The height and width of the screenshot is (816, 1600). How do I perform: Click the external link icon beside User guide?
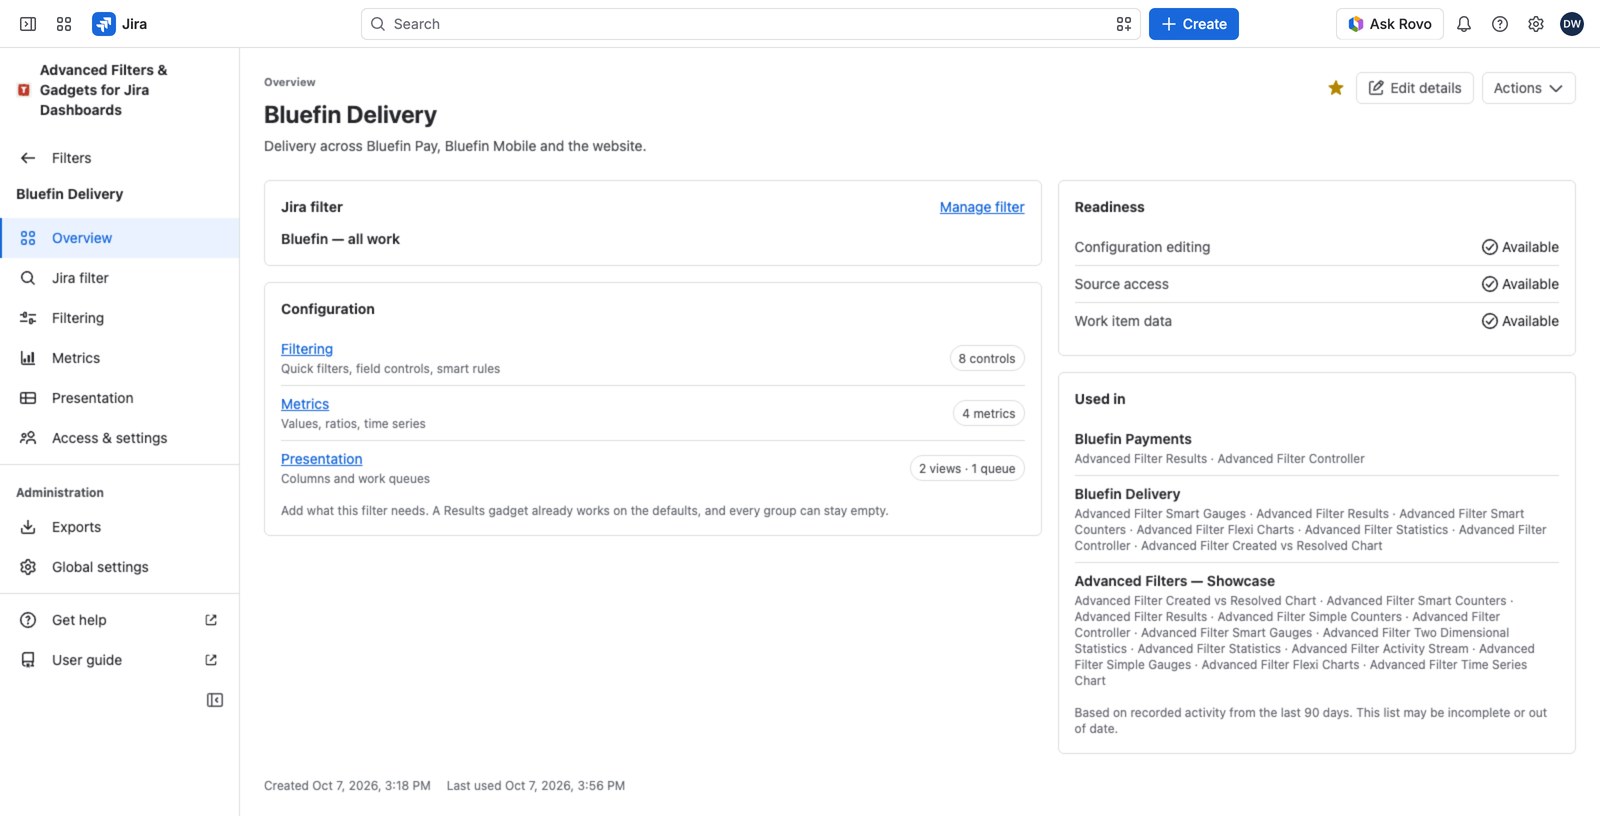click(211, 660)
